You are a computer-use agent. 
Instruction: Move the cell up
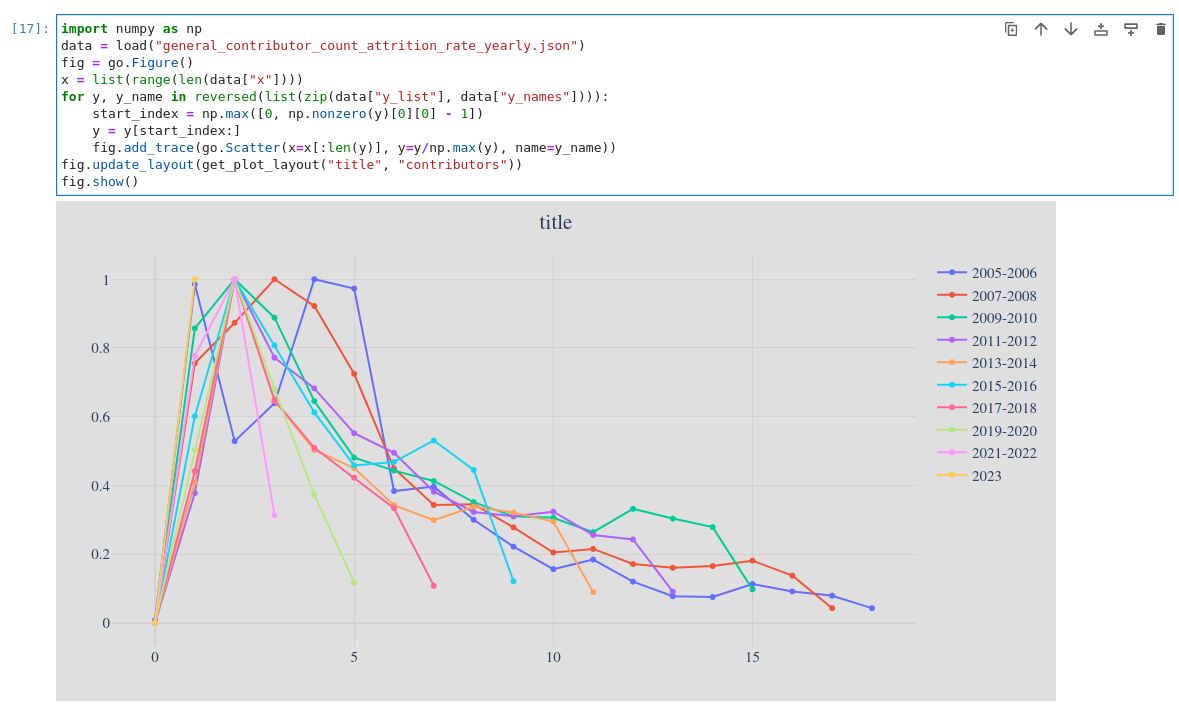click(x=1041, y=29)
